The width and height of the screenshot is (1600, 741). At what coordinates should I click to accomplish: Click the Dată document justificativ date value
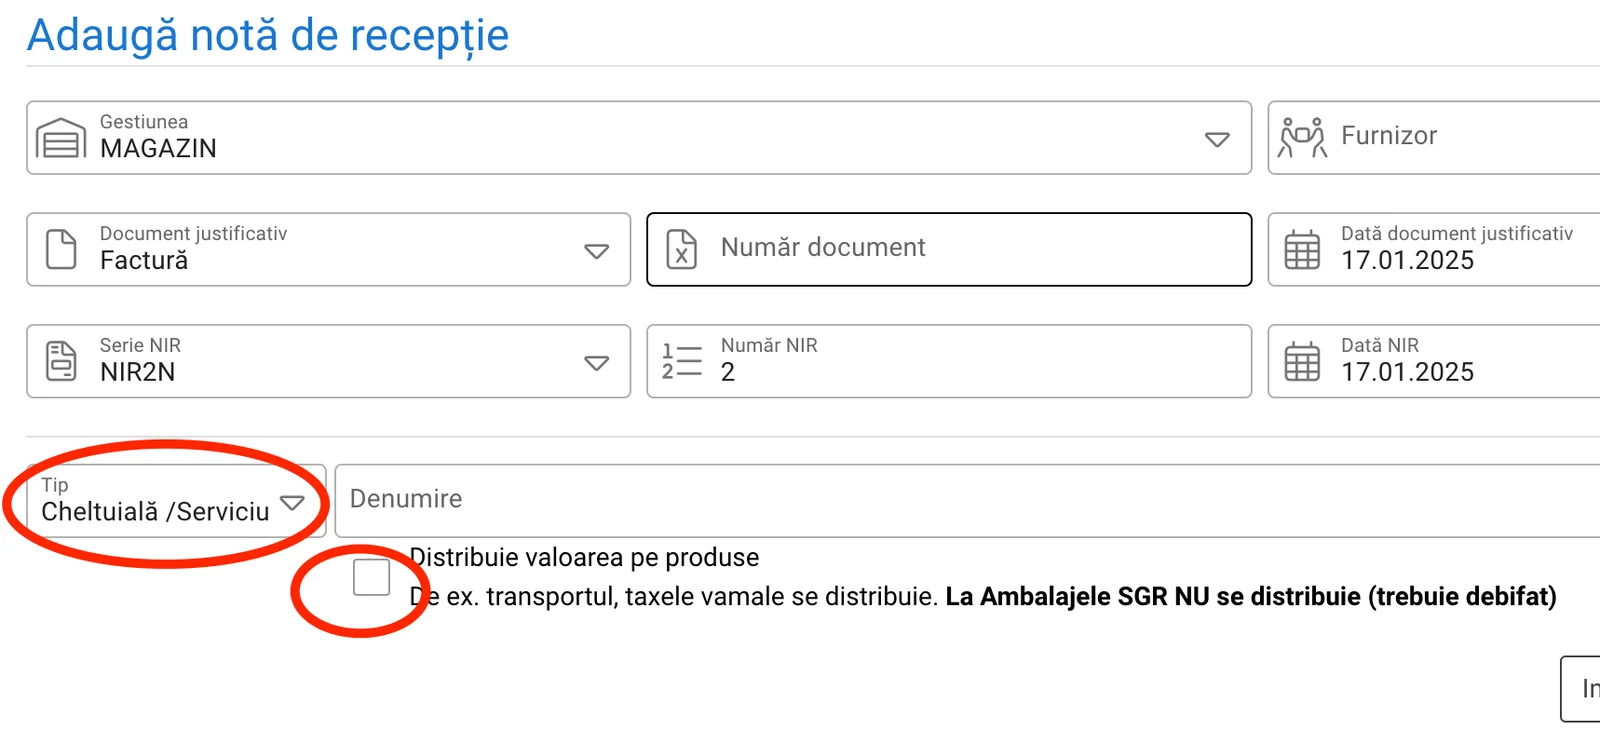point(1407,260)
